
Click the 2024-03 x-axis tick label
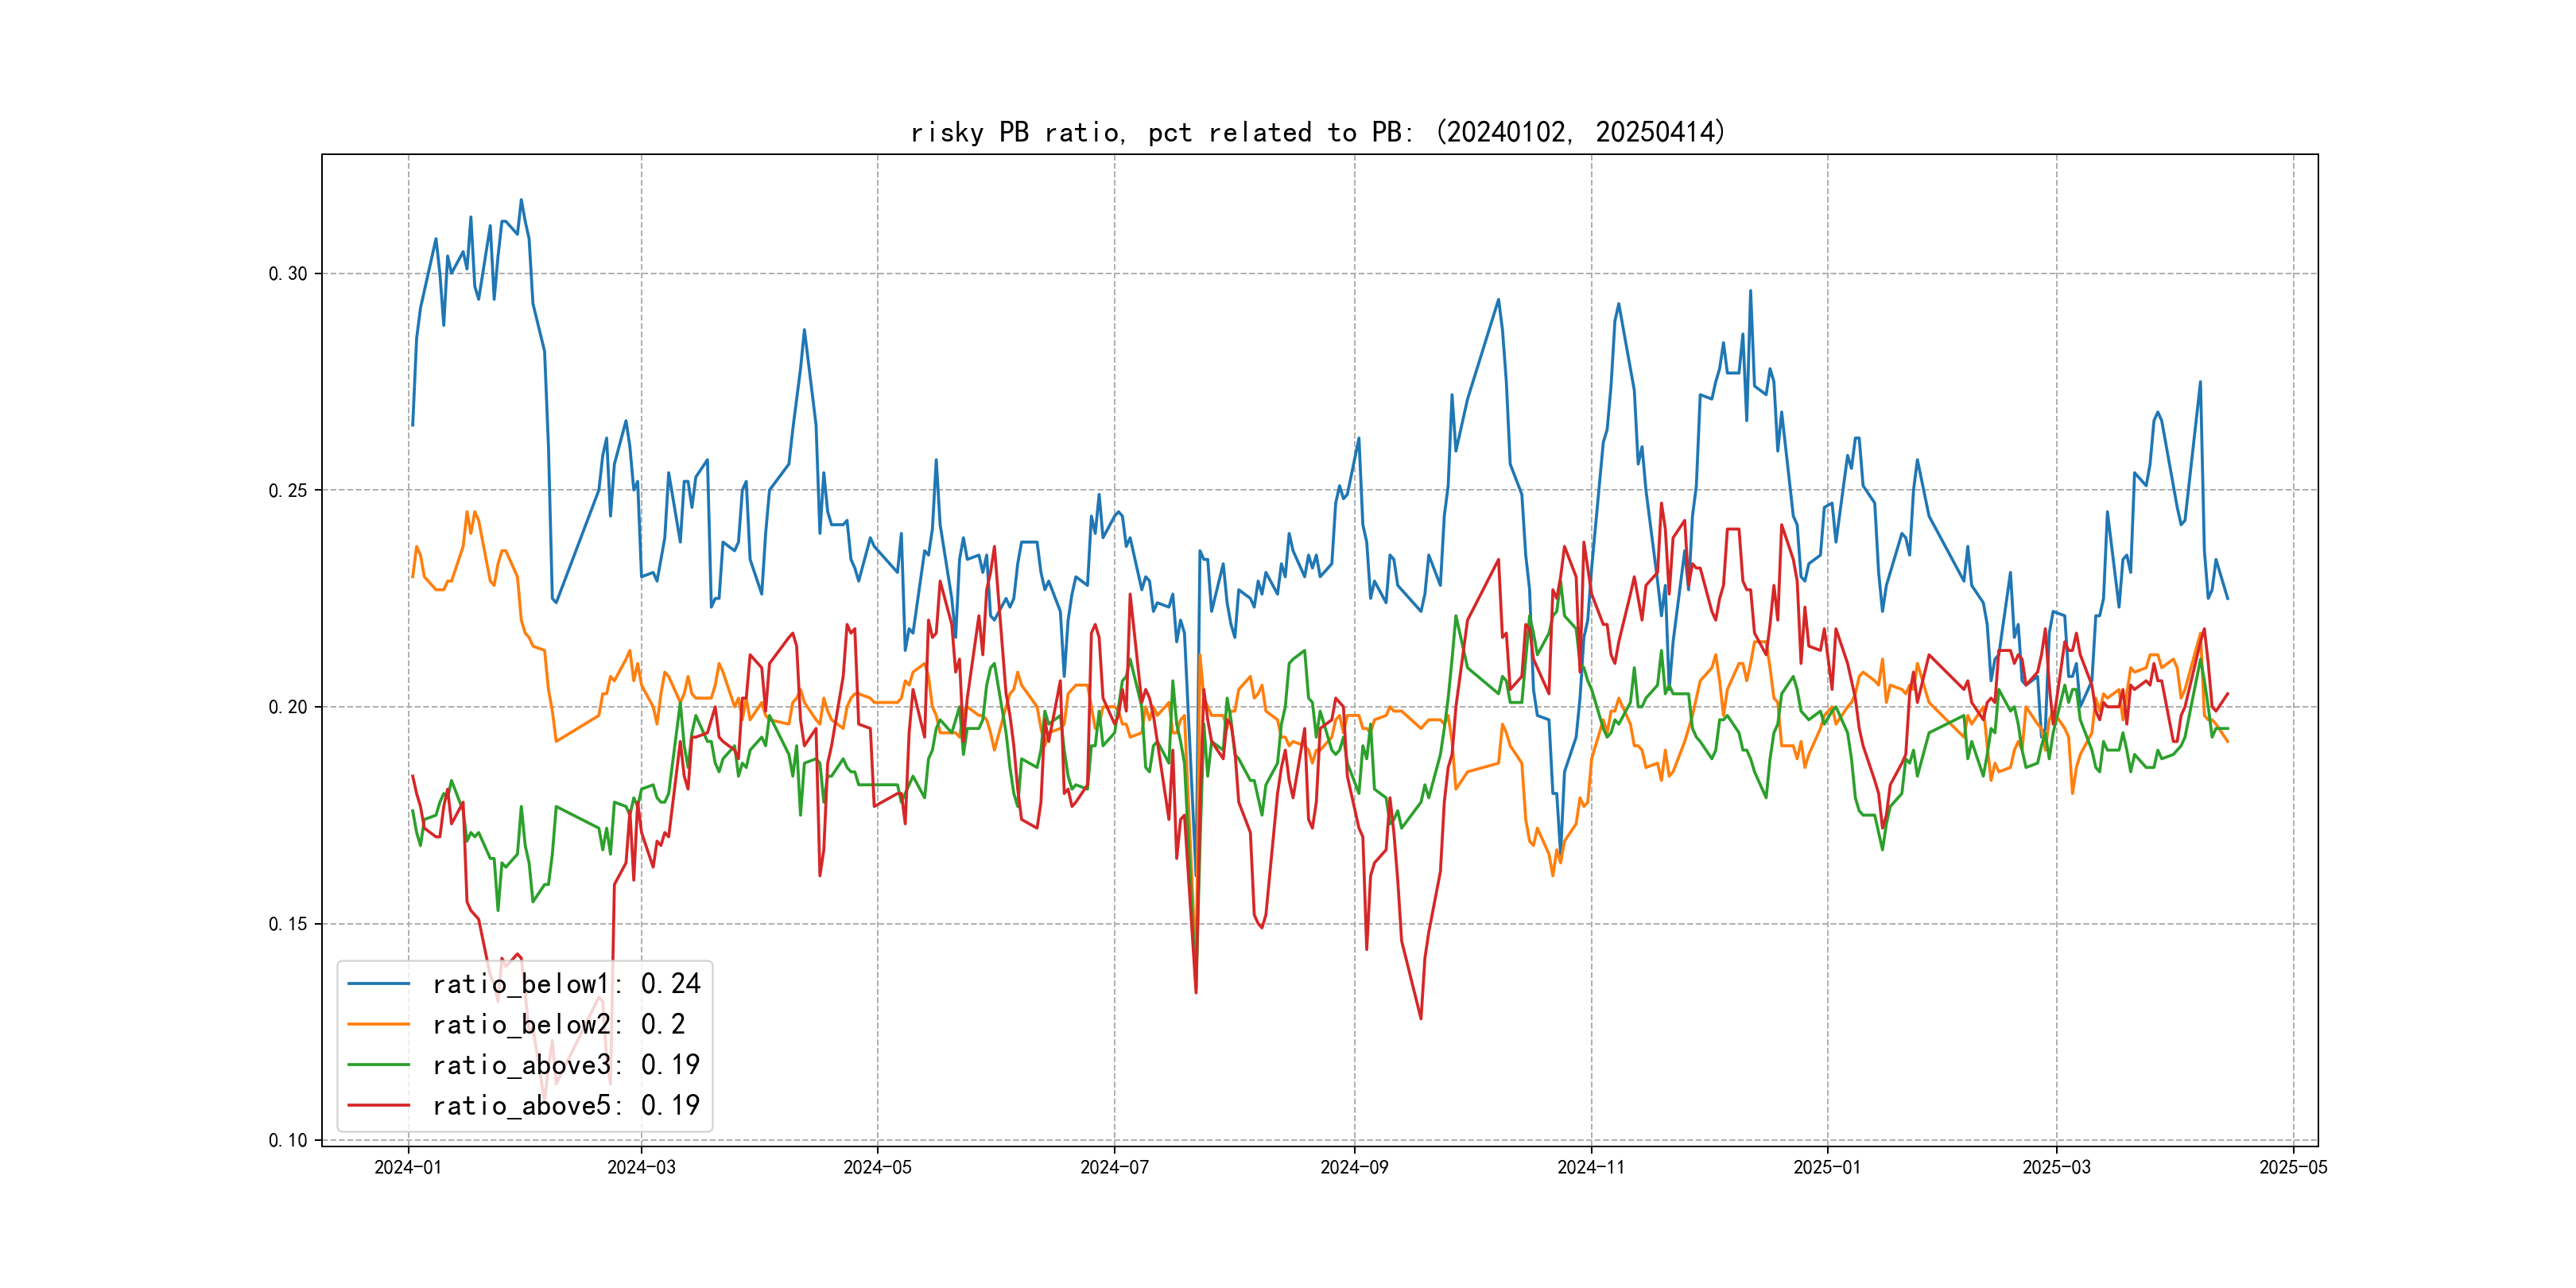tap(641, 1167)
